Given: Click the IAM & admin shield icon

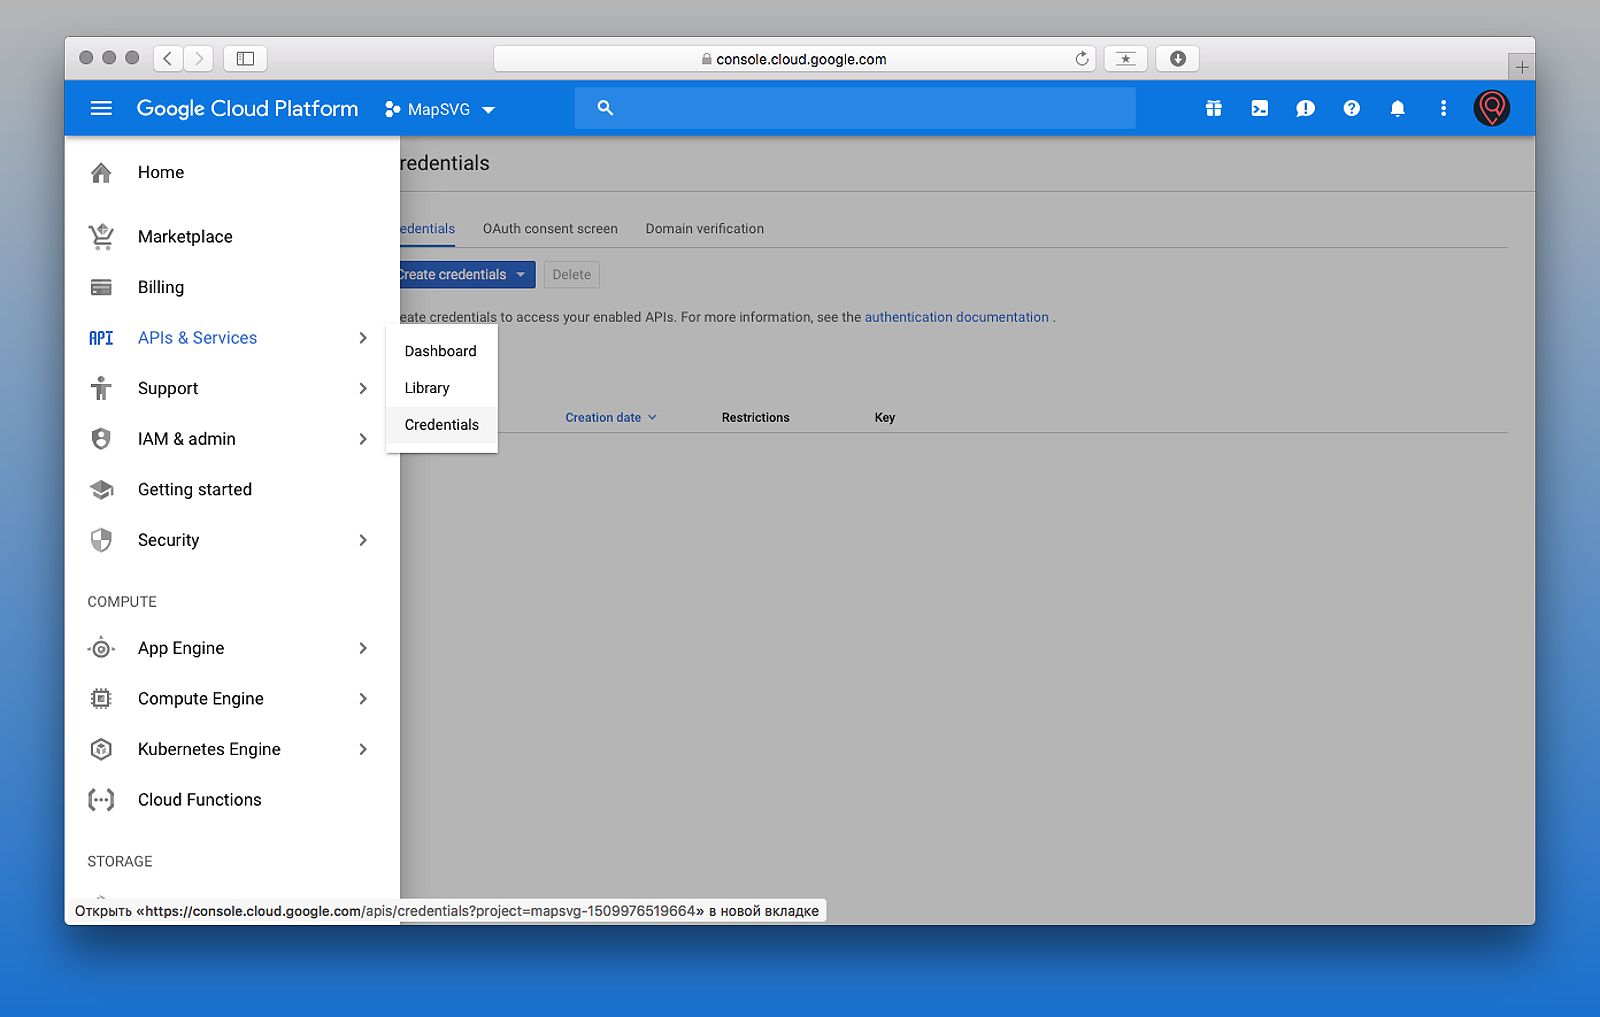Looking at the screenshot, I should pyautogui.click(x=101, y=439).
